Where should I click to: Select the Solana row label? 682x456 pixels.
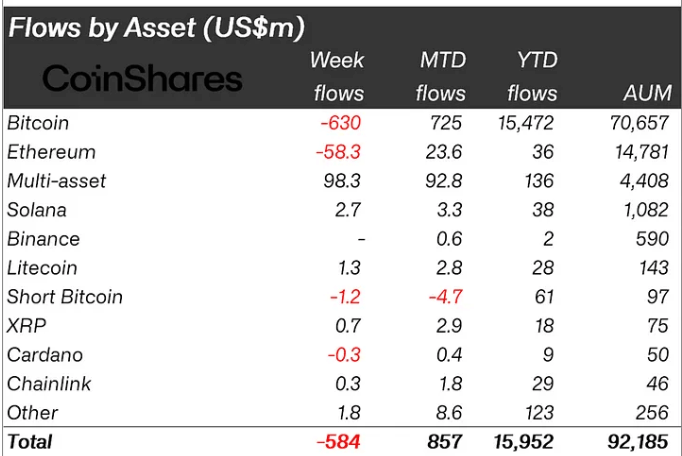coord(37,210)
